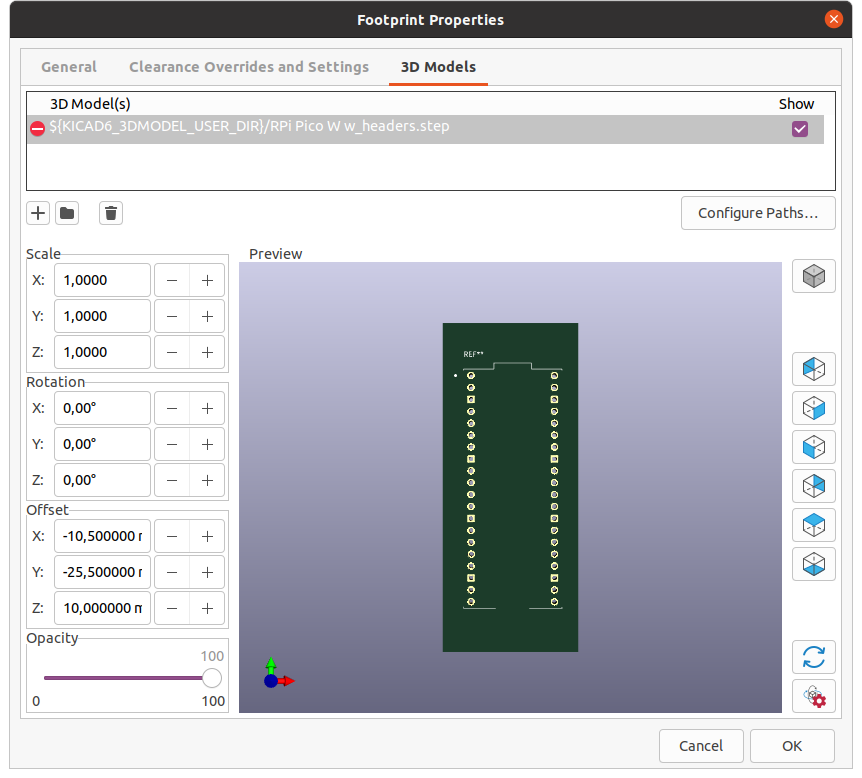Decrease Rotation Z with minus button

pyautogui.click(x=172, y=480)
